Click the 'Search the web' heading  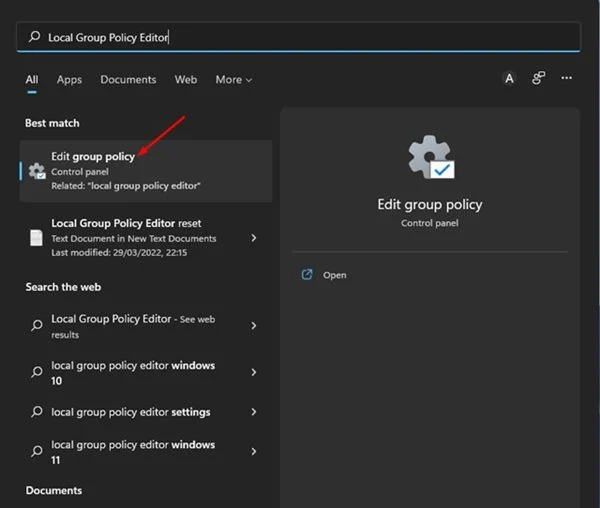[x=63, y=287]
